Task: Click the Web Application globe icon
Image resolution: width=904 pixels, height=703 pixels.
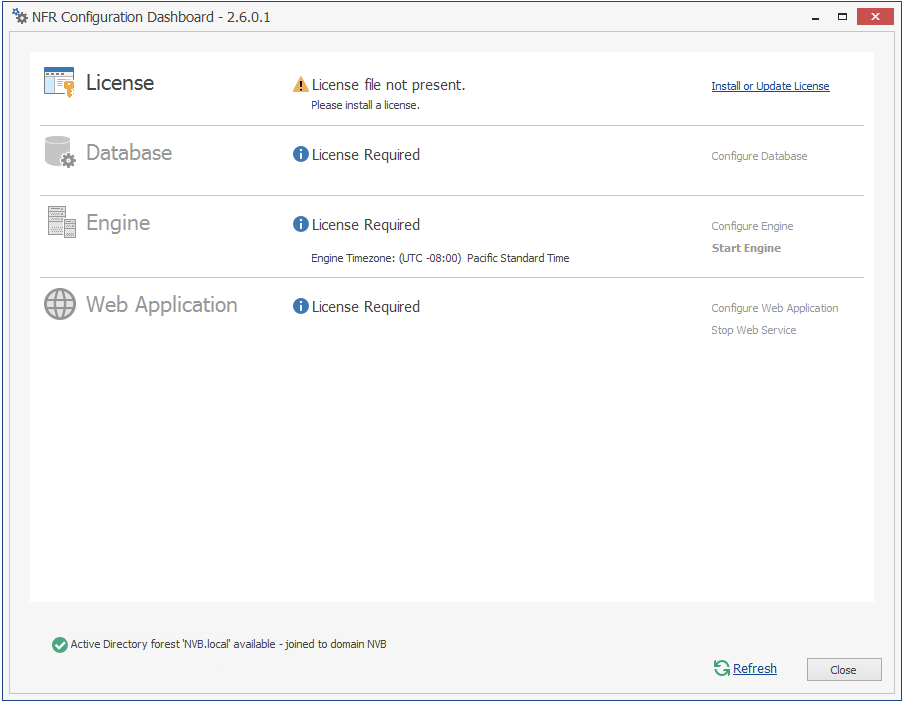Action: click(x=60, y=304)
